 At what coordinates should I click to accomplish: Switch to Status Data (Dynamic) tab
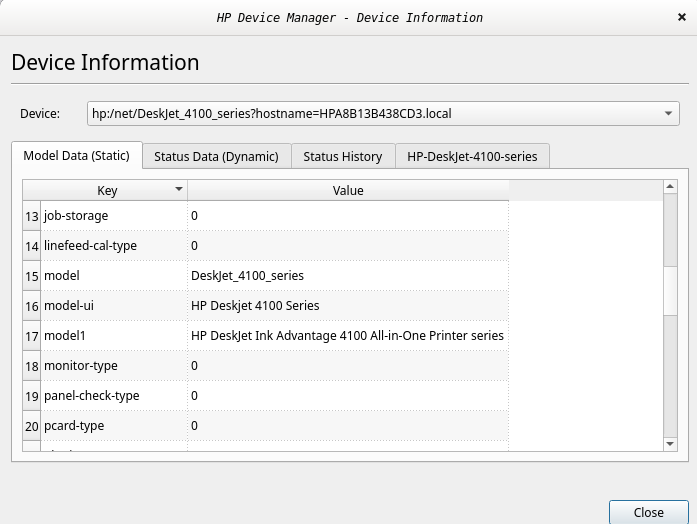[216, 156]
